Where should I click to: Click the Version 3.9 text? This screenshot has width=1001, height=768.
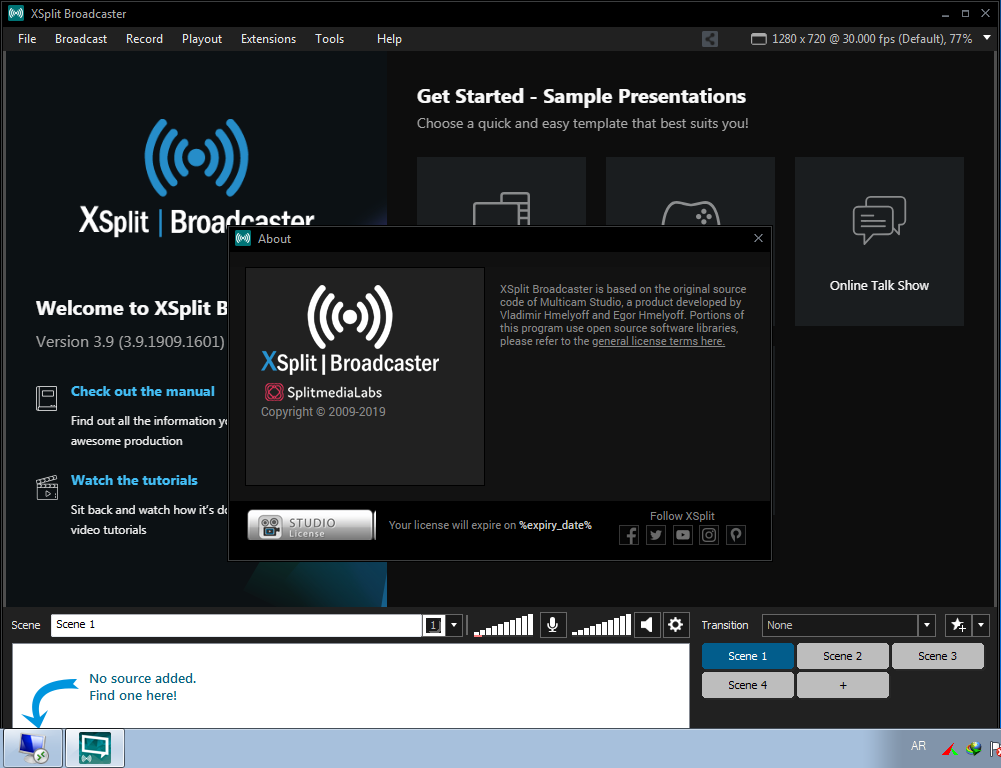pyautogui.click(x=130, y=342)
